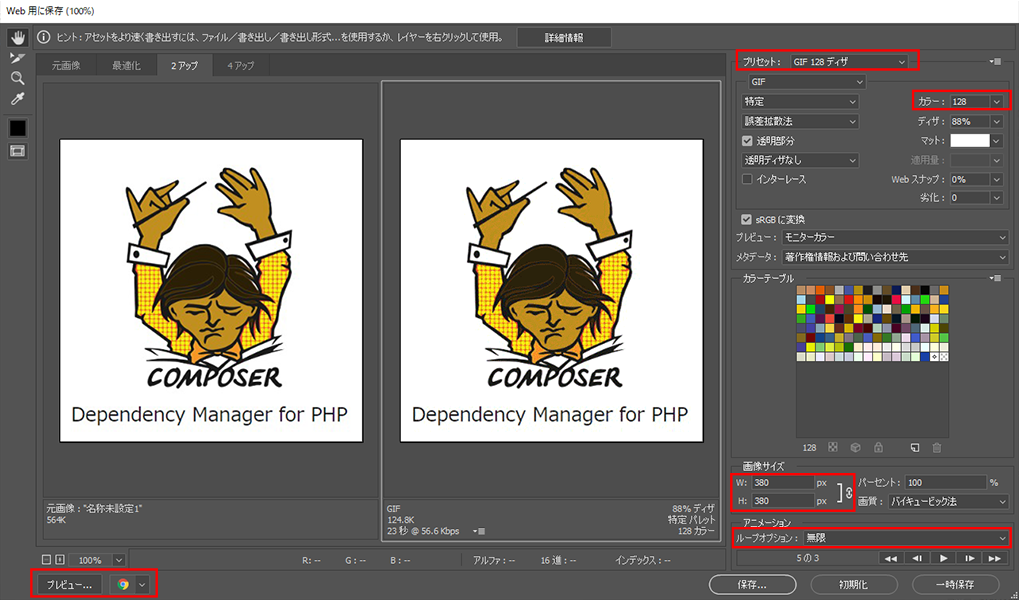This screenshot has height=600, width=1019.
Task: Click the color table trash icon
Action: click(x=936, y=448)
